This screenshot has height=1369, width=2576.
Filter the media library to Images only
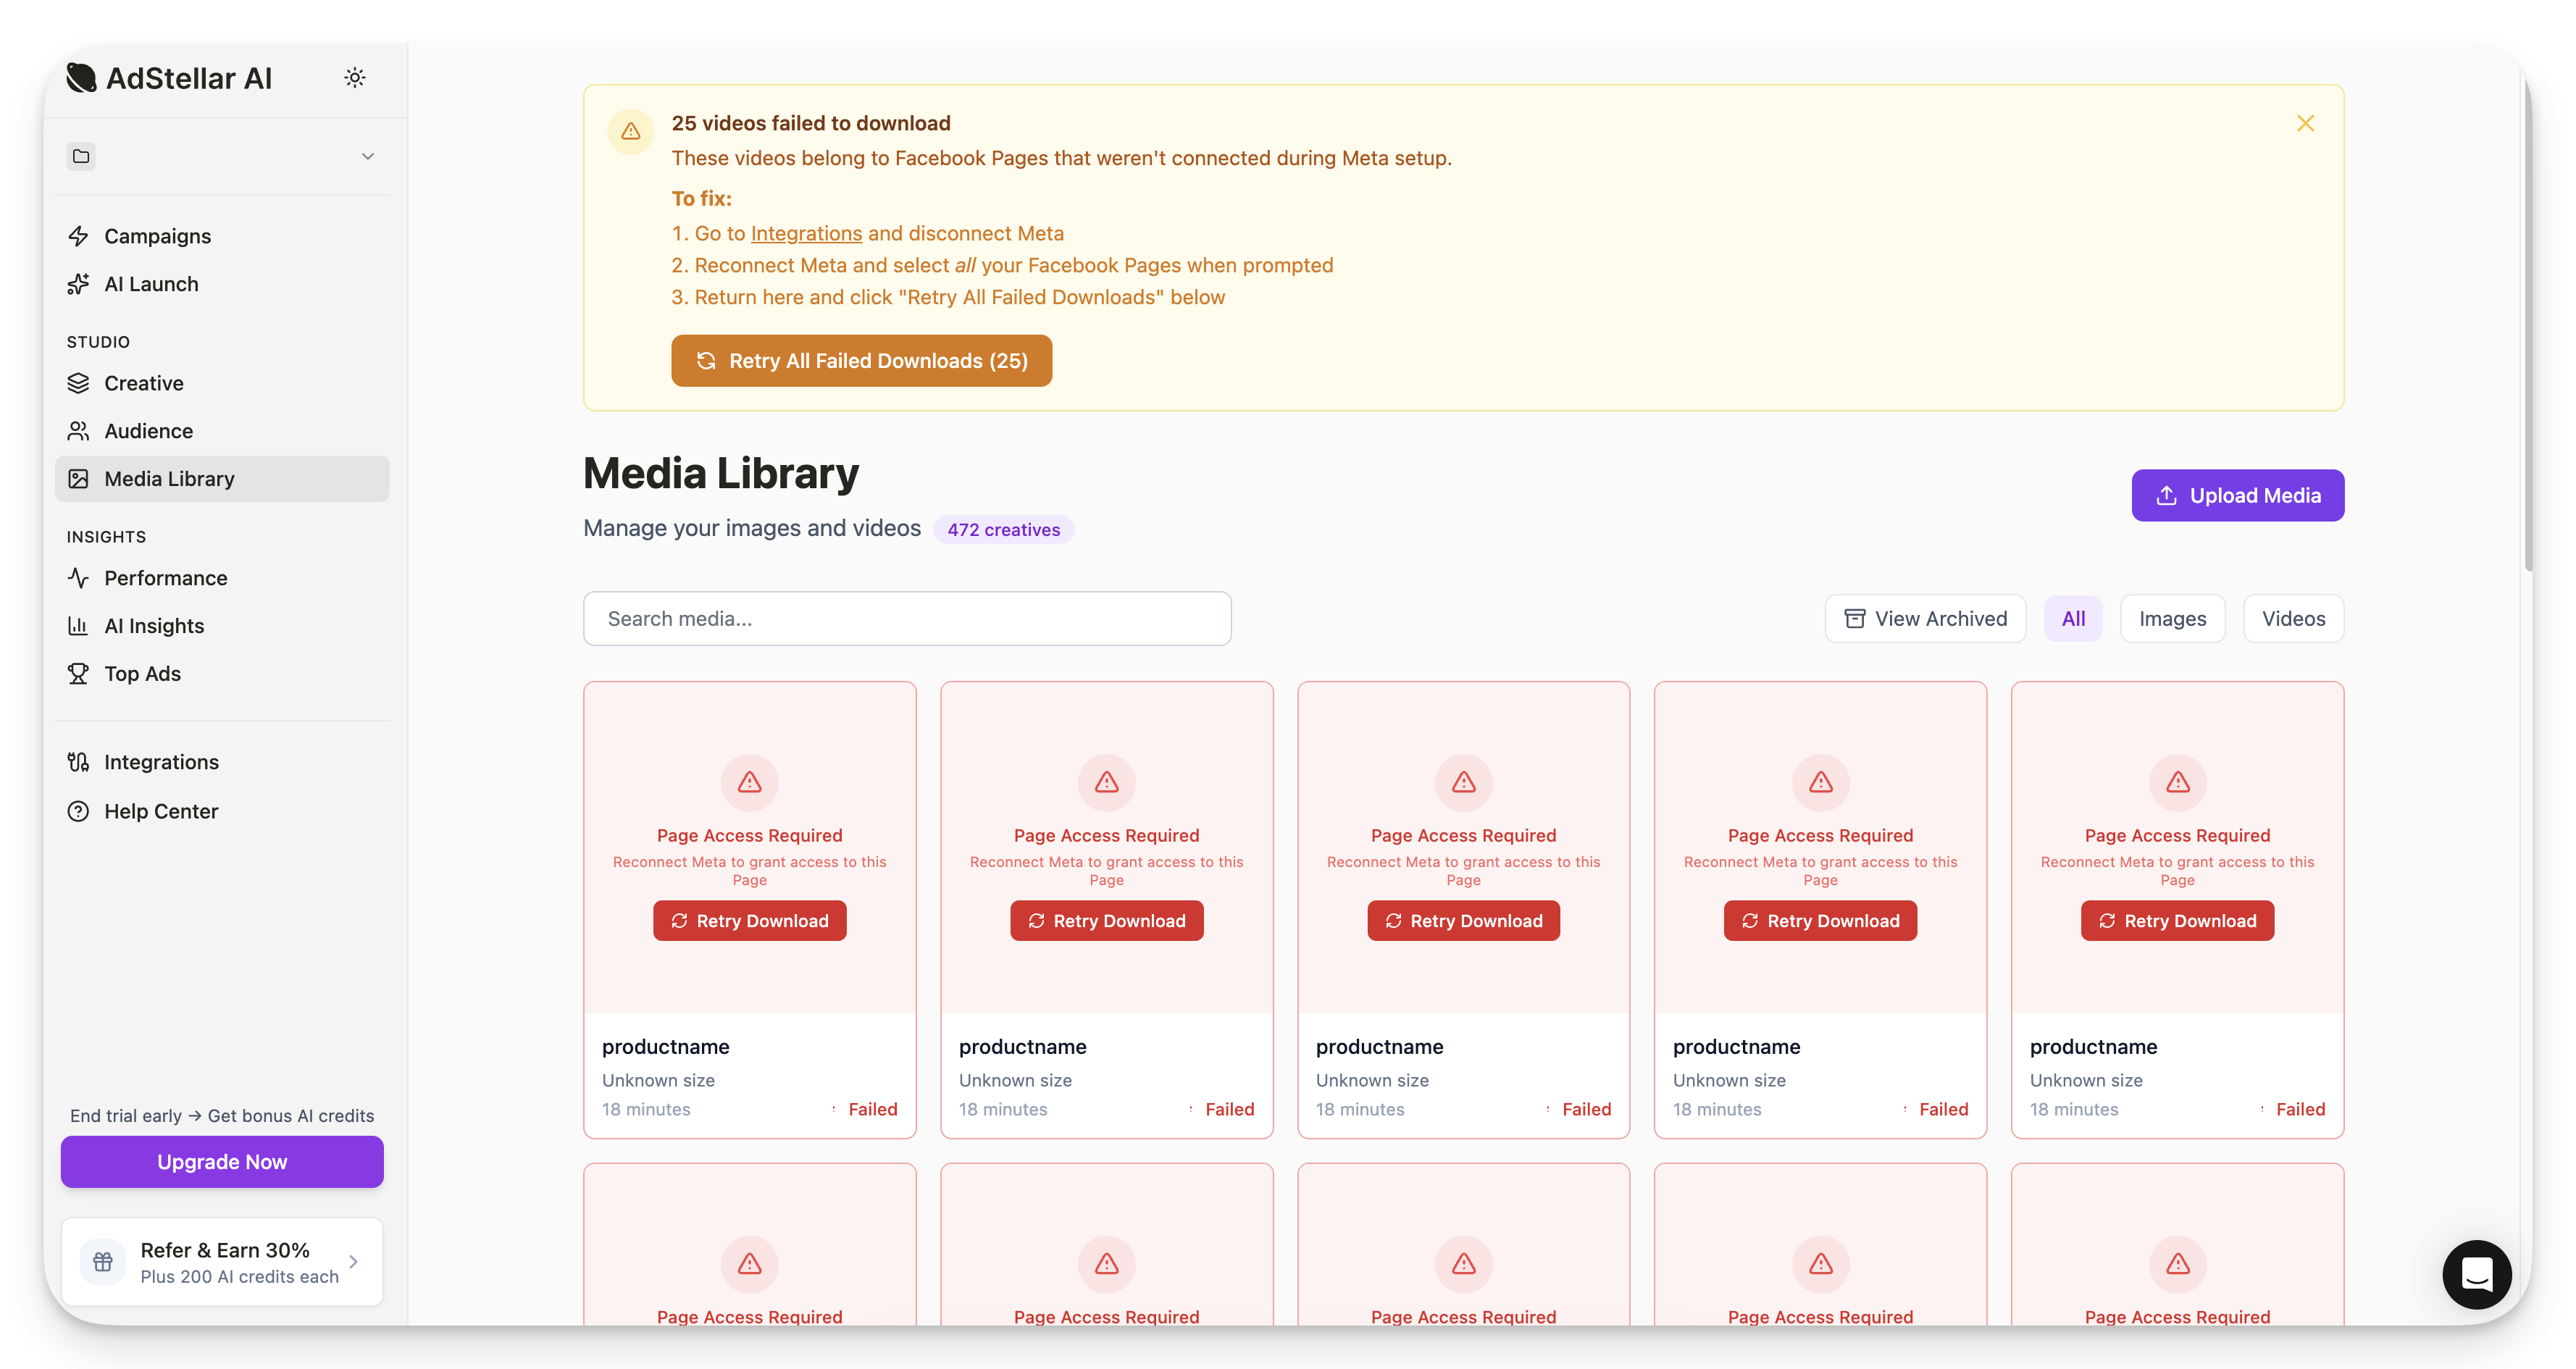[2172, 619]
